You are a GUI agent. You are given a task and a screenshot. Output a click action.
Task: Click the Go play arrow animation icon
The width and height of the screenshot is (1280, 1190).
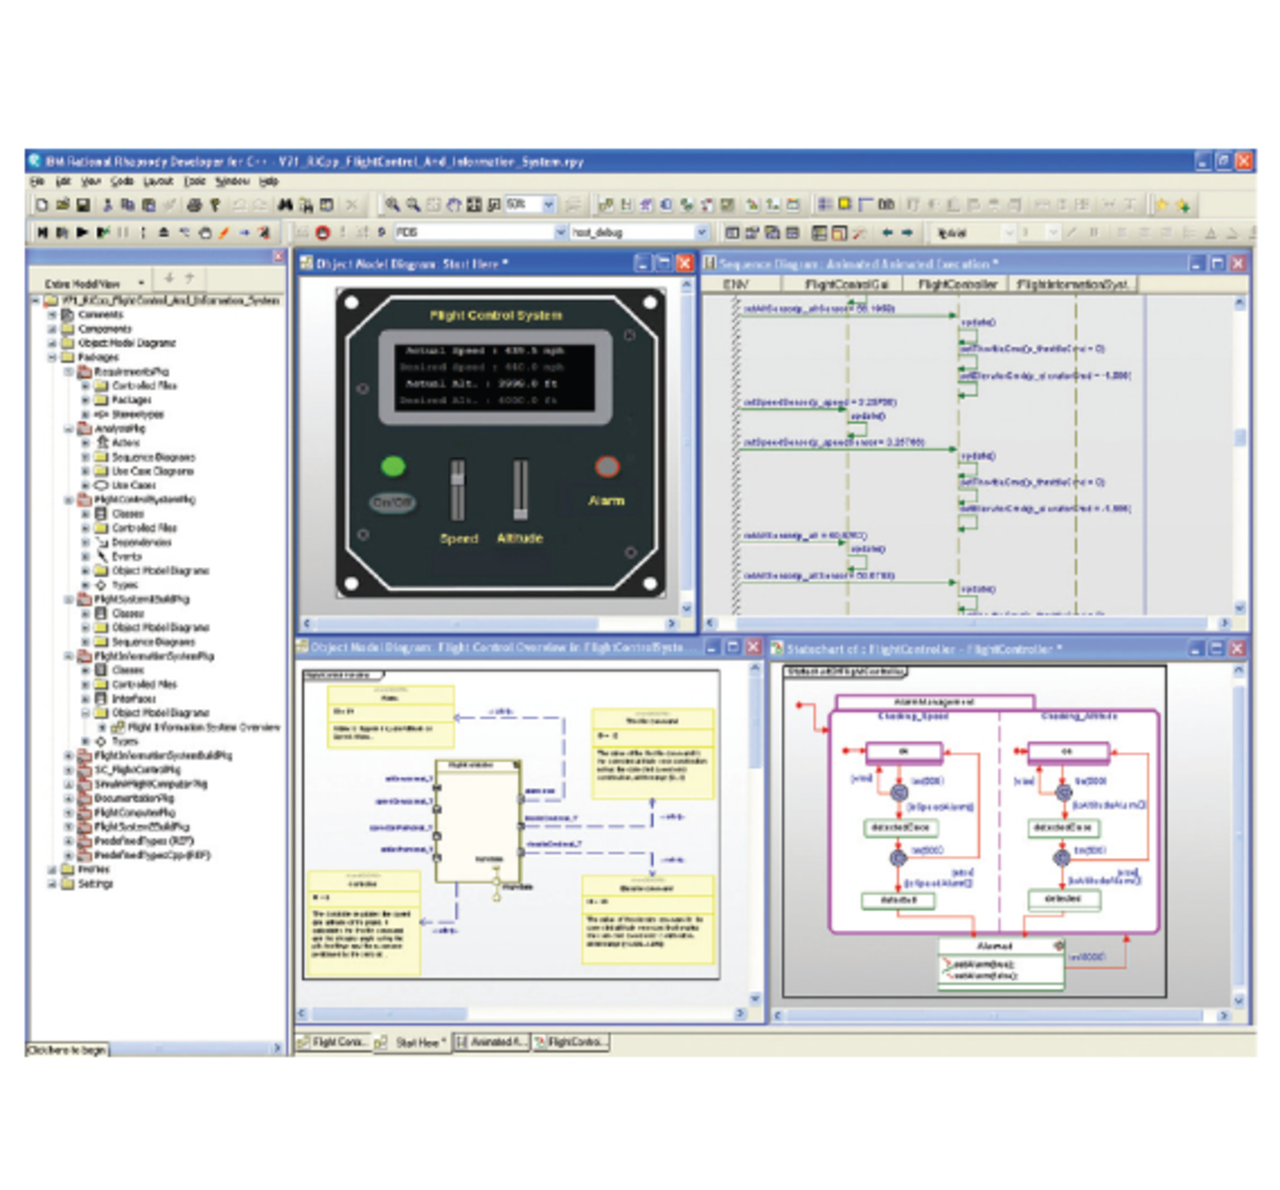pyautogui.click(x=82, y=232)
